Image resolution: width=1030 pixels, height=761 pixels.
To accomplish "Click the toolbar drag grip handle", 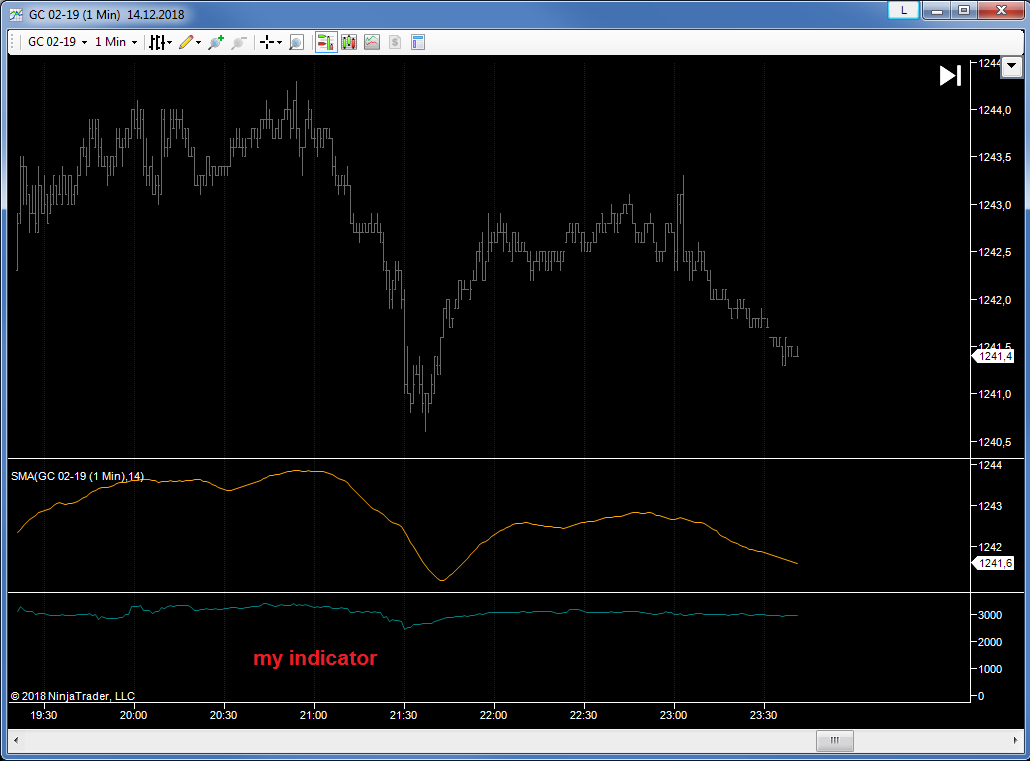I will click(14, 42).
